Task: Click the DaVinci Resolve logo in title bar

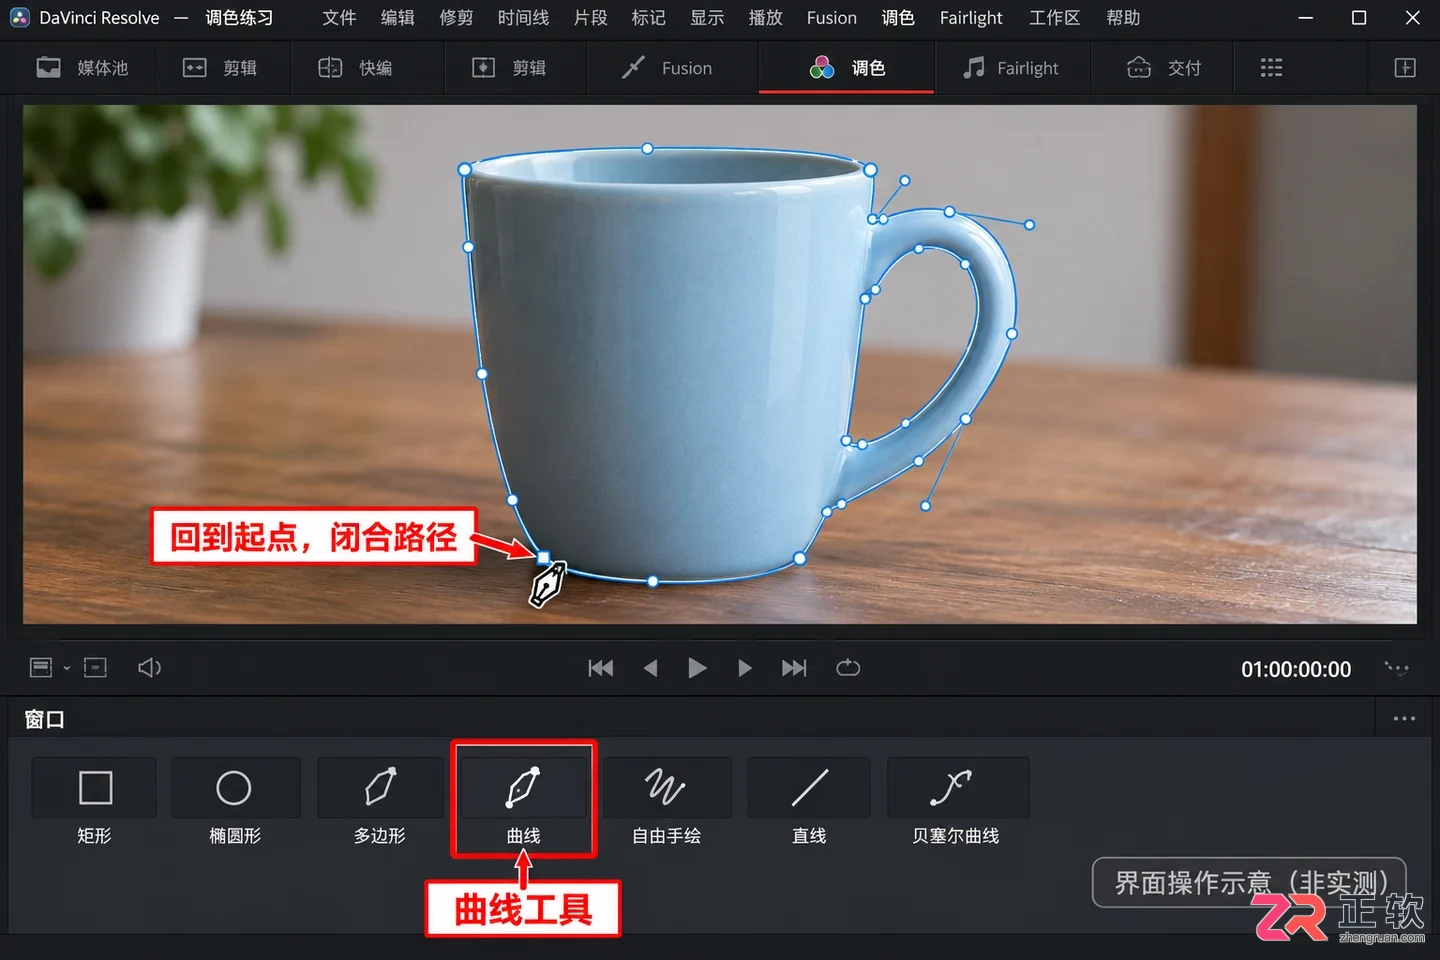Action: 20,18
